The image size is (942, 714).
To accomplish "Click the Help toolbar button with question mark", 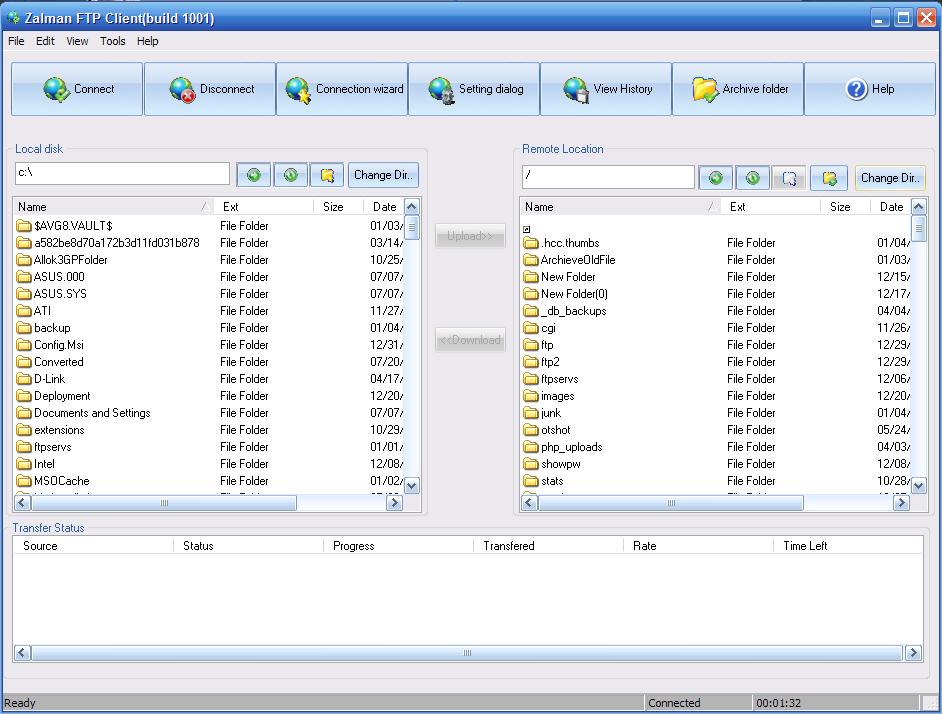I will (870, 89).
